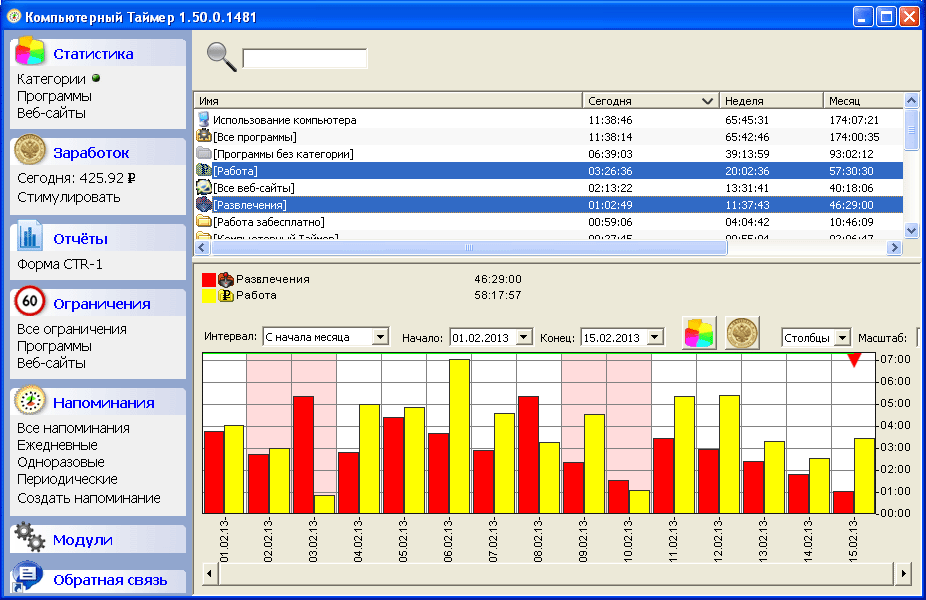
Task: Click Создать напоминание link
Action: [x=88, y=498]
